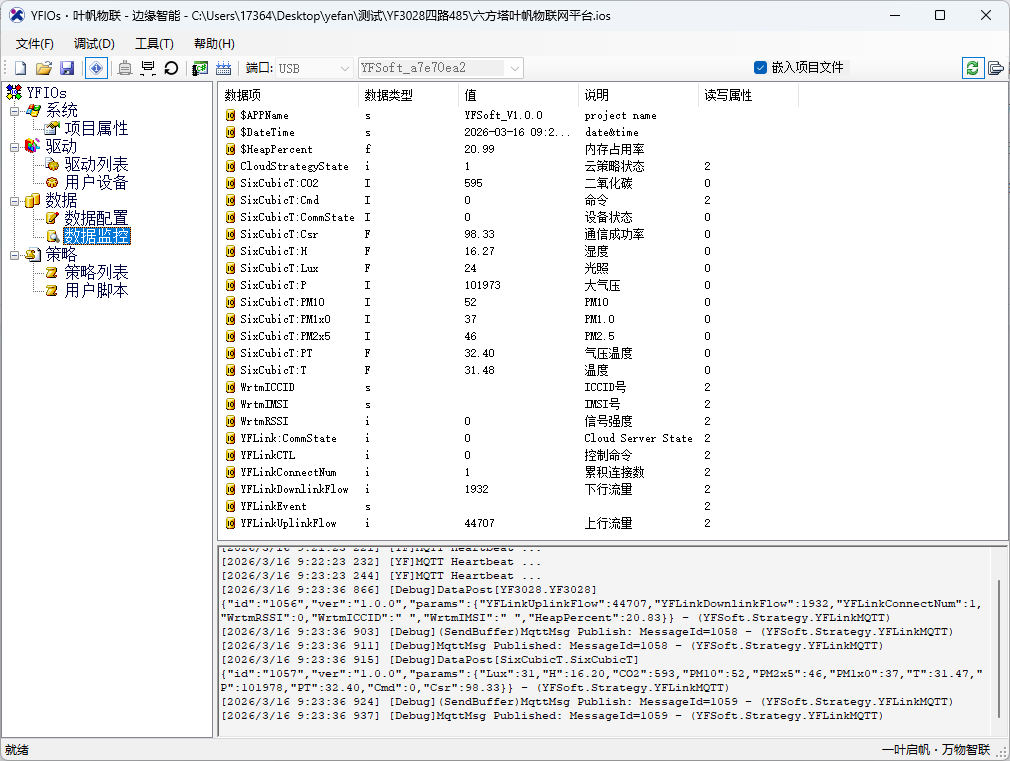
Task: Collapse the 系统 tree node
Action: (14, 111)
